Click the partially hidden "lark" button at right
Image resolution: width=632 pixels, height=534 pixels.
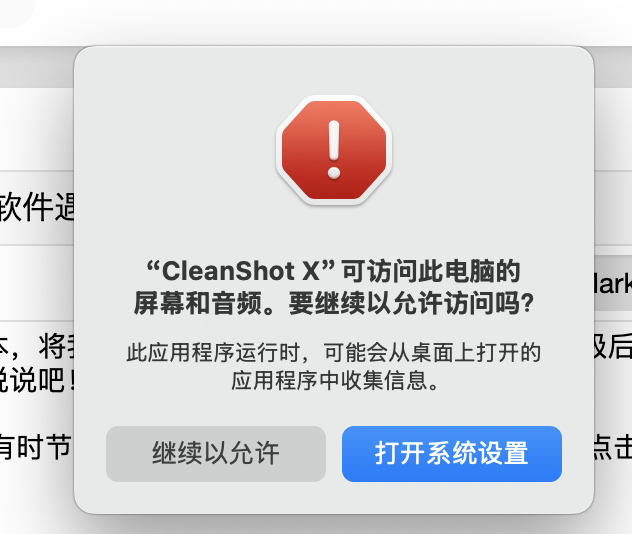coord(613,283)
